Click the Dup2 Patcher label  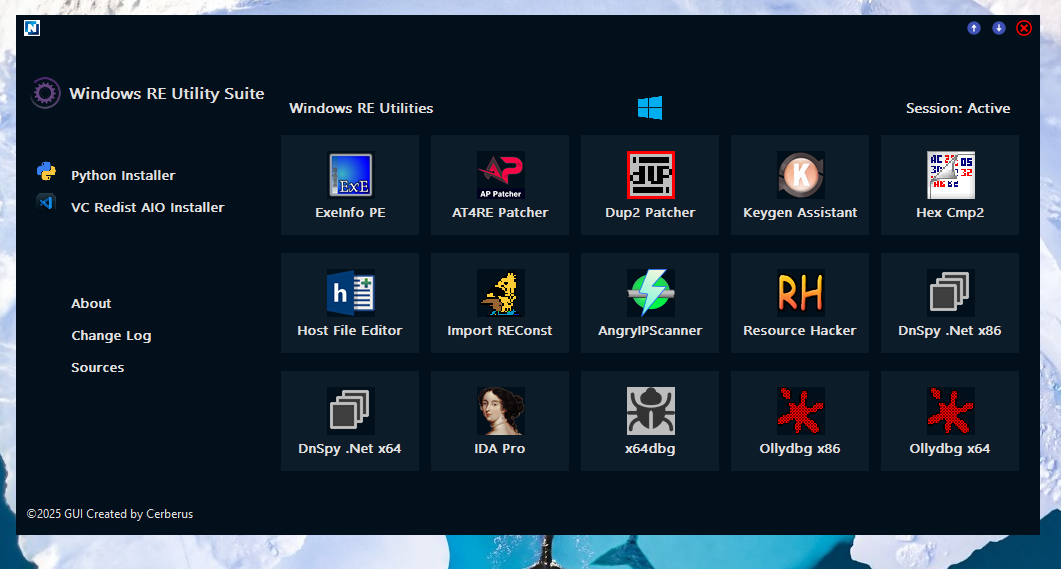(650, 212)
